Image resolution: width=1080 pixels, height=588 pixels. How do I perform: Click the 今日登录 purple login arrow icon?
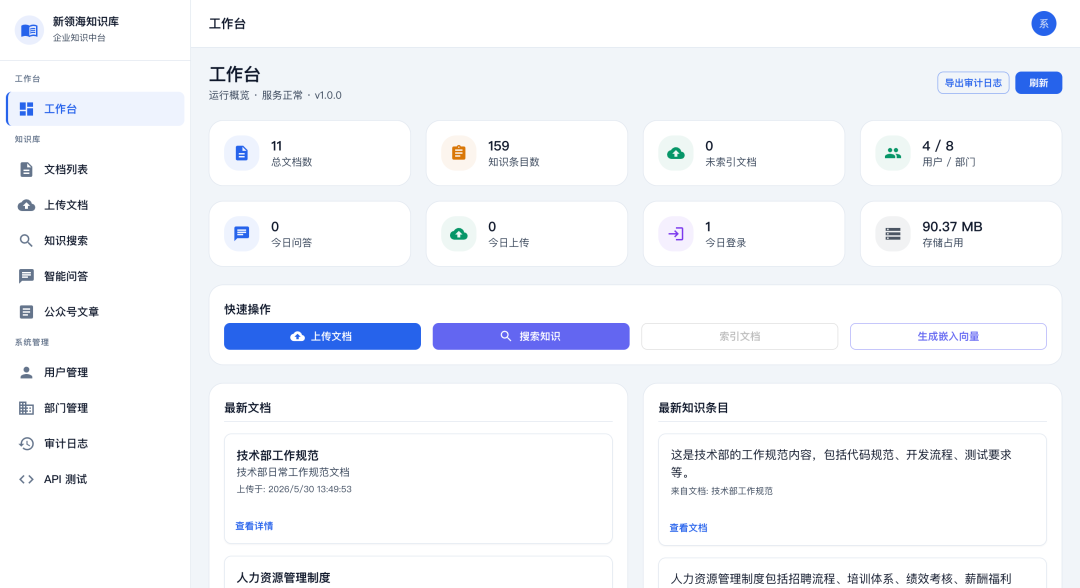click(676, 233)
